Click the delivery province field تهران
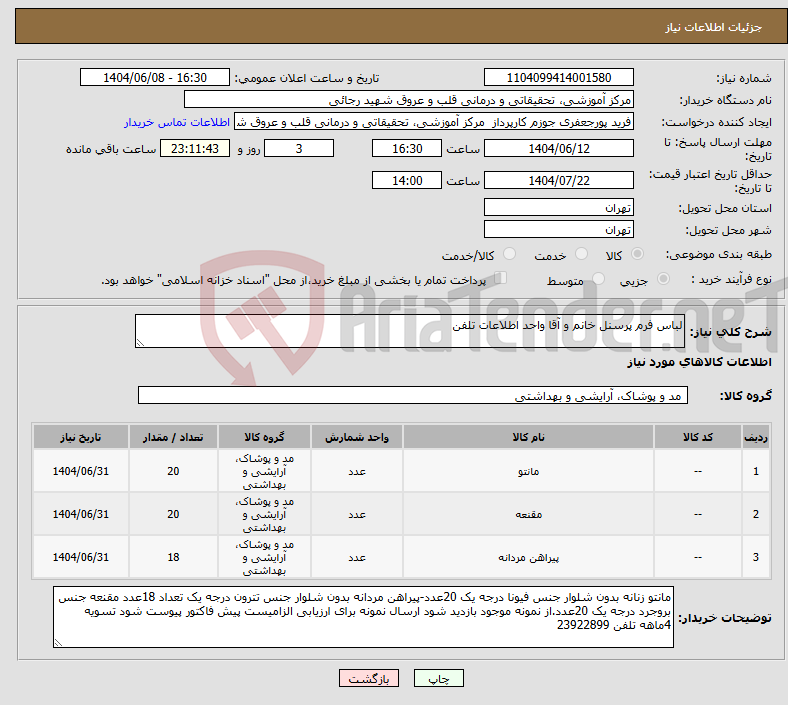 [558, 207]
